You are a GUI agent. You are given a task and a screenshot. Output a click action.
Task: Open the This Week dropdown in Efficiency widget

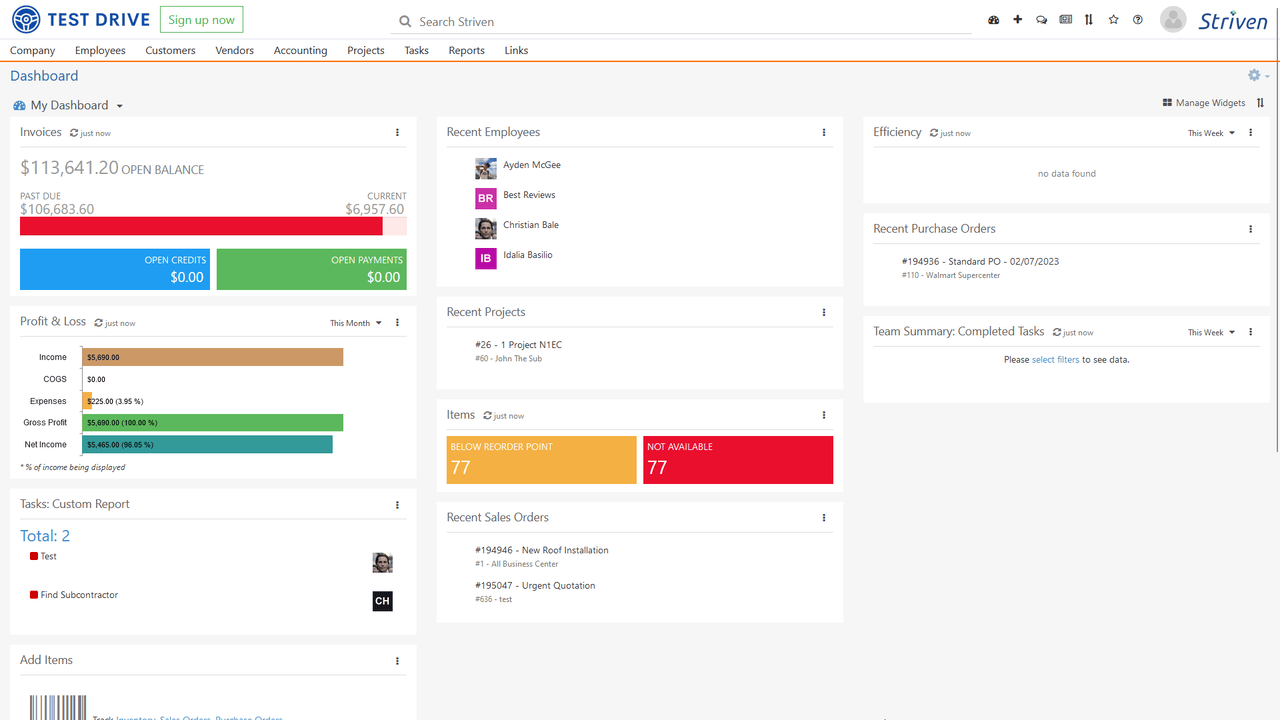pyautogui.click(x=1210, y=132)
